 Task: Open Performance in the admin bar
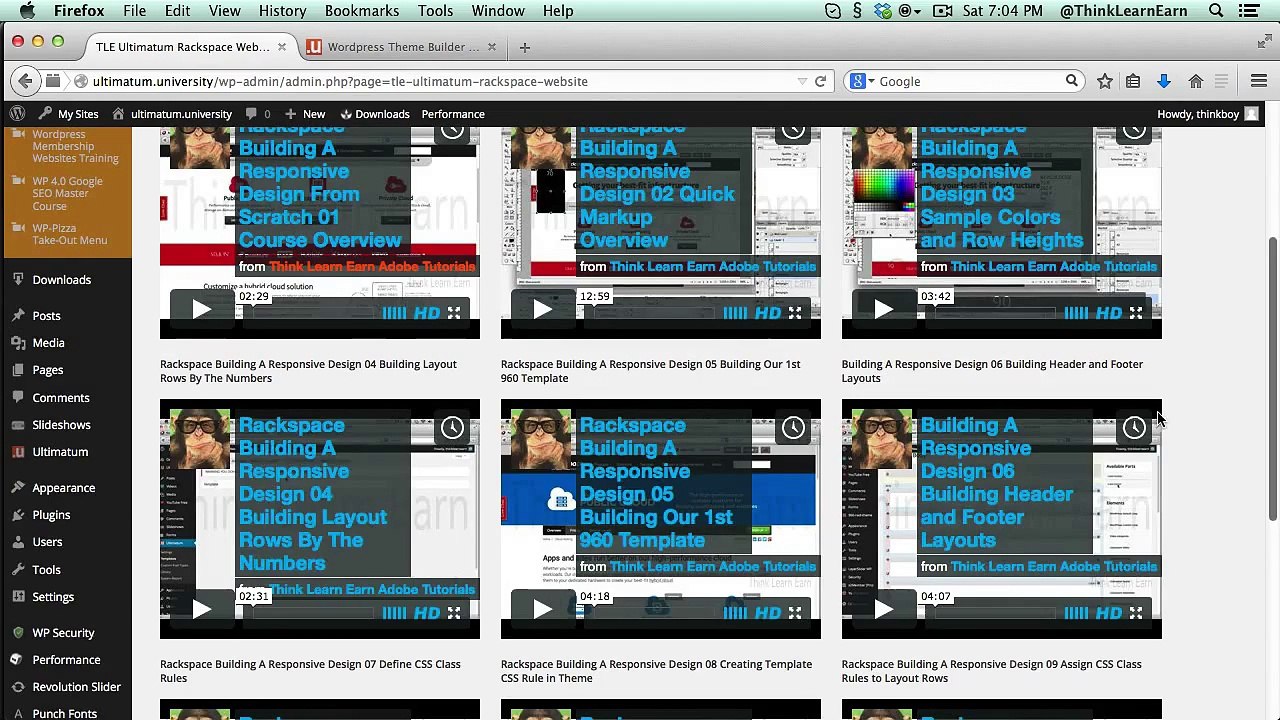pos(453,114)
